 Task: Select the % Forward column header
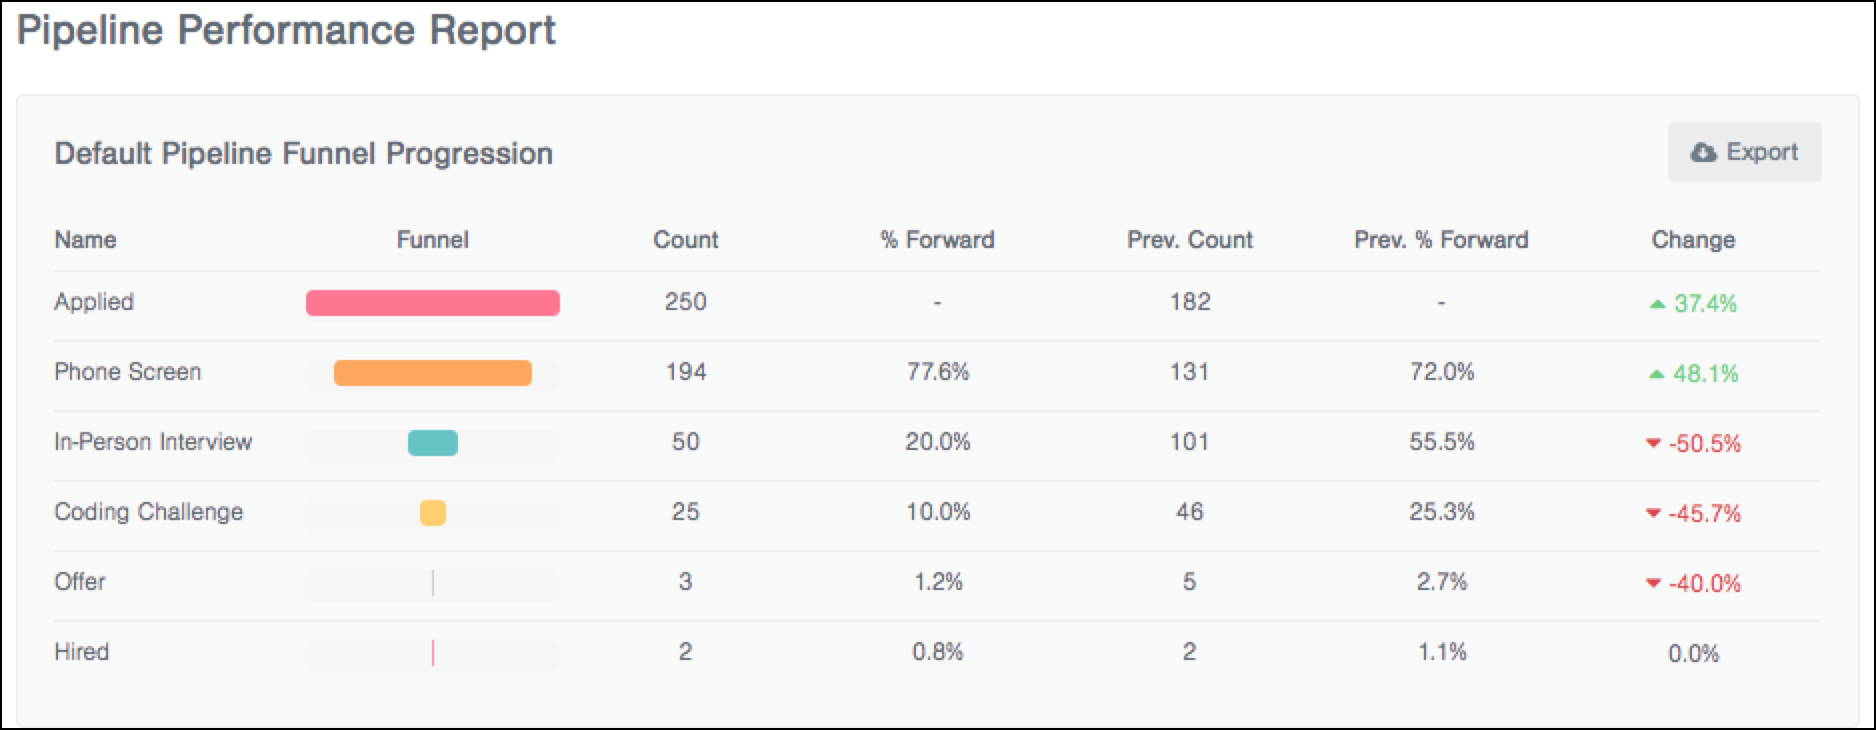coord(937,240)
